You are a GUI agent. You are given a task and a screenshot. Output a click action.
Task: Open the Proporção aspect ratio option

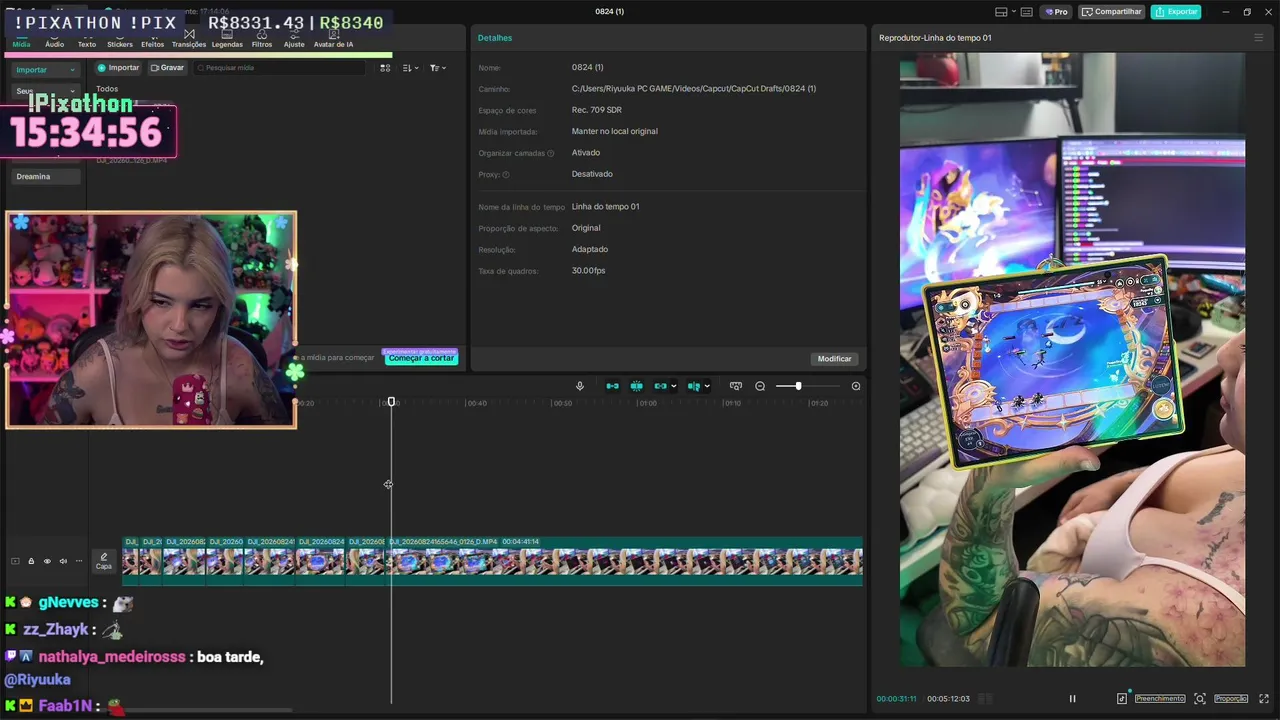(1231, 699)
